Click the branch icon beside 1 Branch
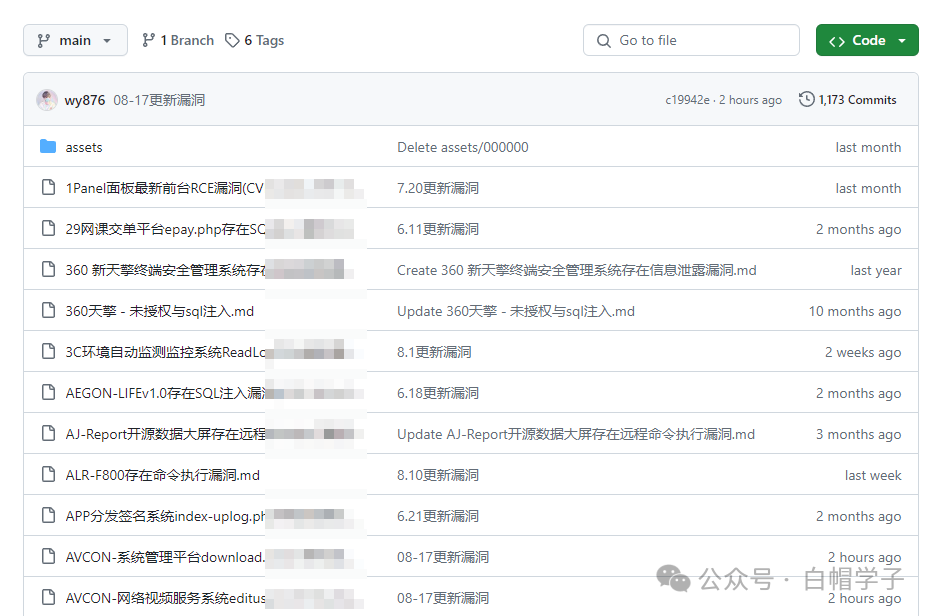 [148, 41]
